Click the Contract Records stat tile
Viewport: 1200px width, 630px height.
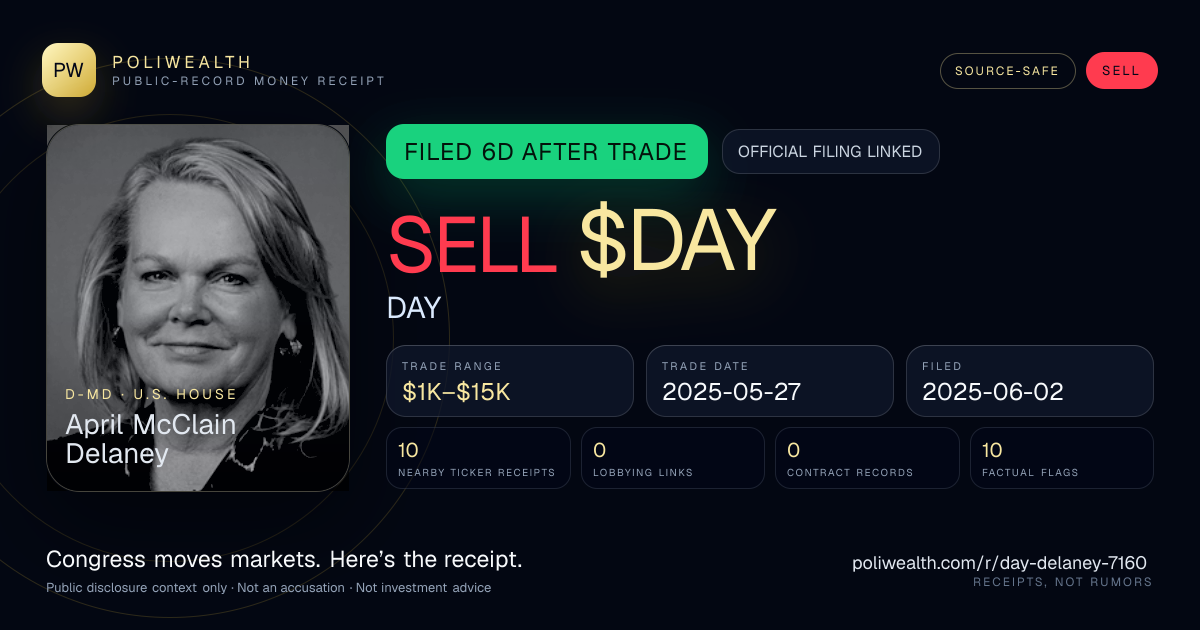point(867,458)
